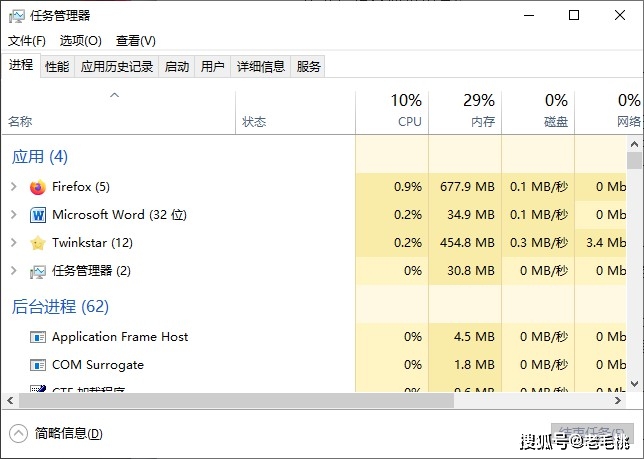Click Twinkstar disk value 0.3 MB/秒

(539, 243)
